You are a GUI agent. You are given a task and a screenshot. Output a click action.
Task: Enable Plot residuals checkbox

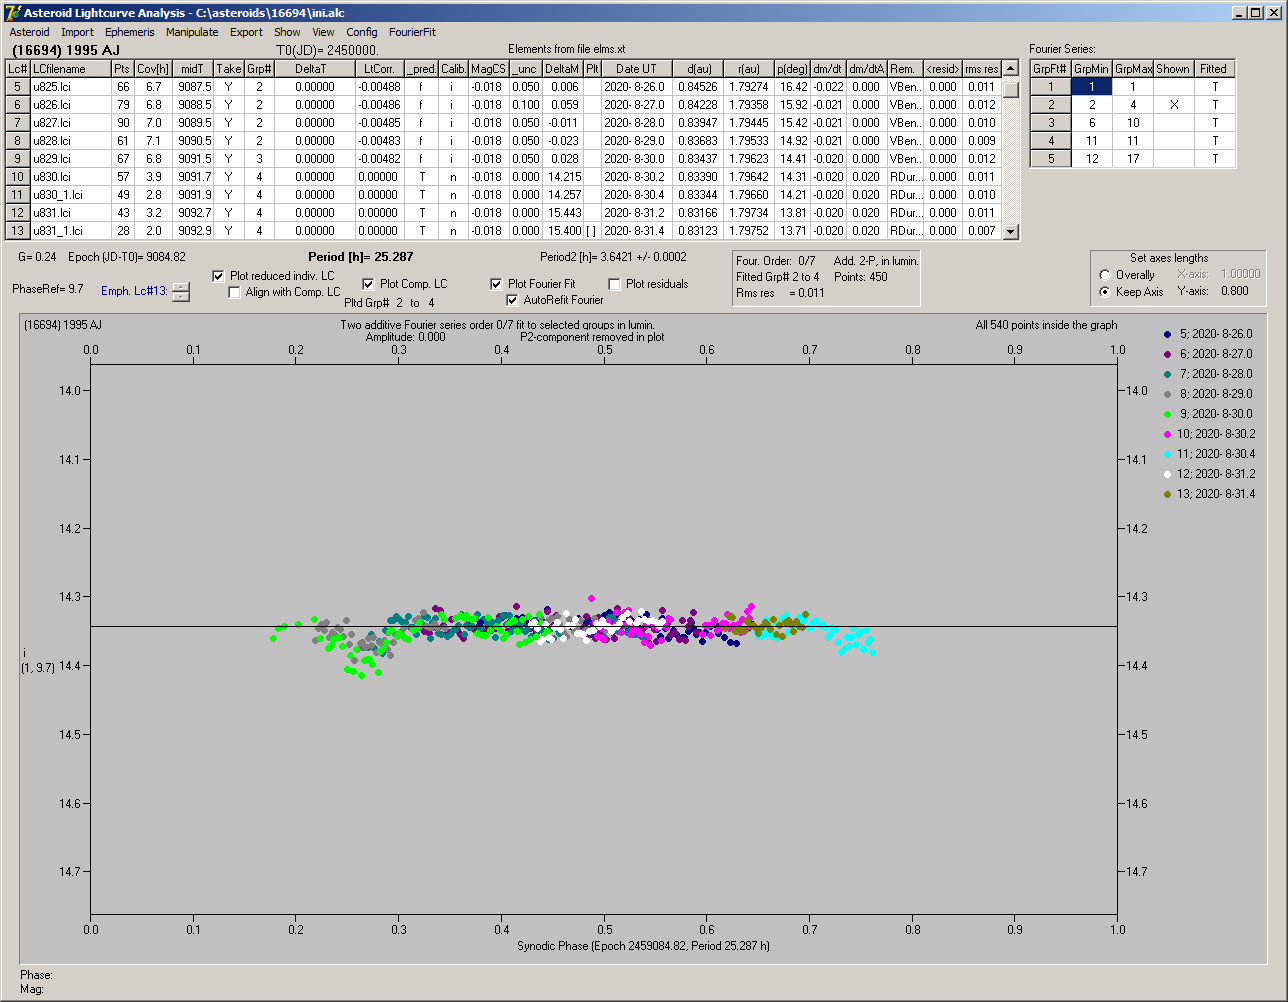(614, 284)
